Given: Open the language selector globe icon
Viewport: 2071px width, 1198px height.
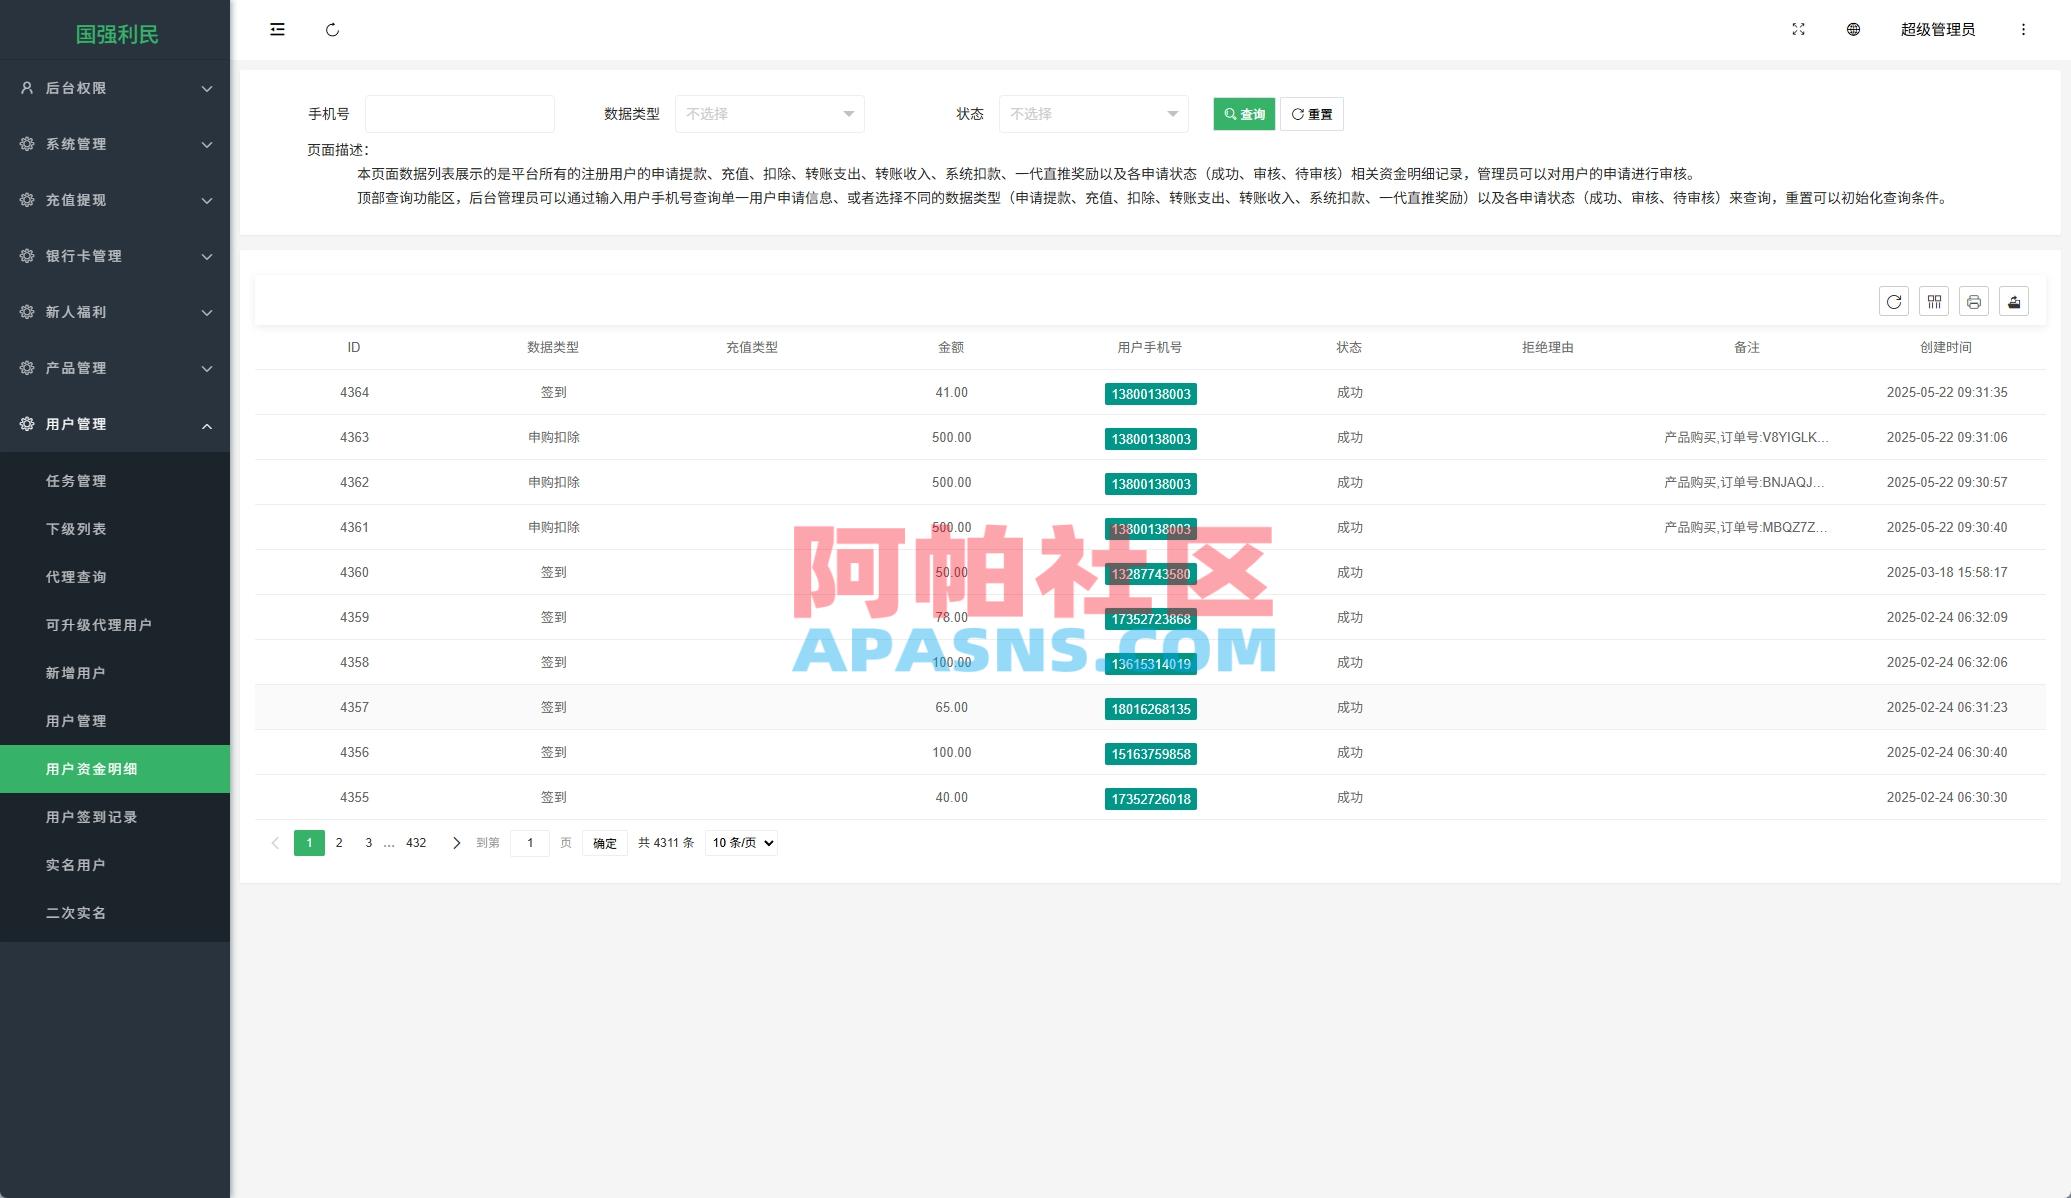Looking at the screenshot, I should 1853,29.
